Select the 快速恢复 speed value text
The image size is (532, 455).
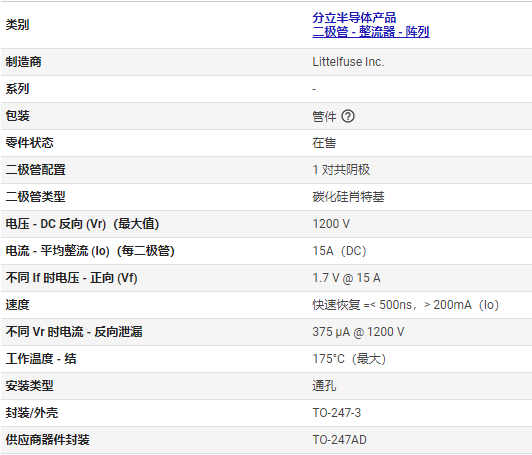405,305
